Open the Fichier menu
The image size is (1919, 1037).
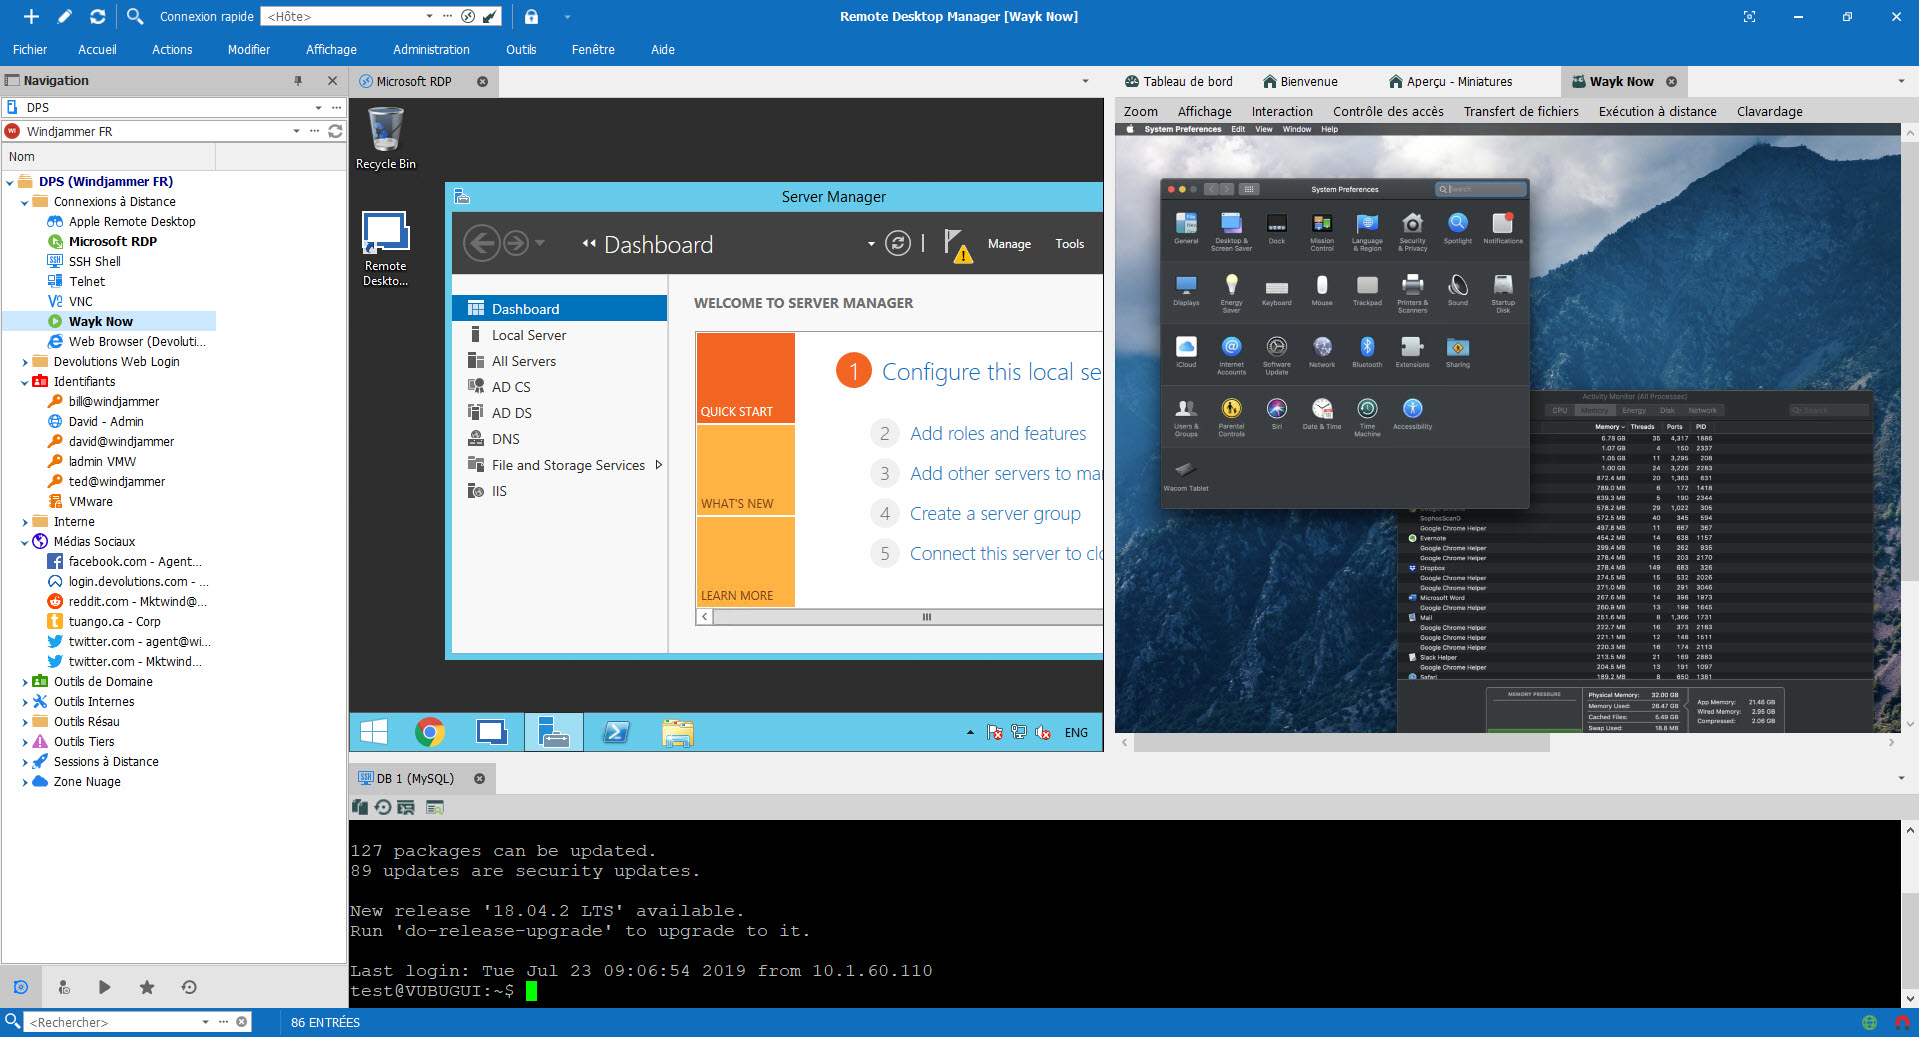(x=30, y=49)
